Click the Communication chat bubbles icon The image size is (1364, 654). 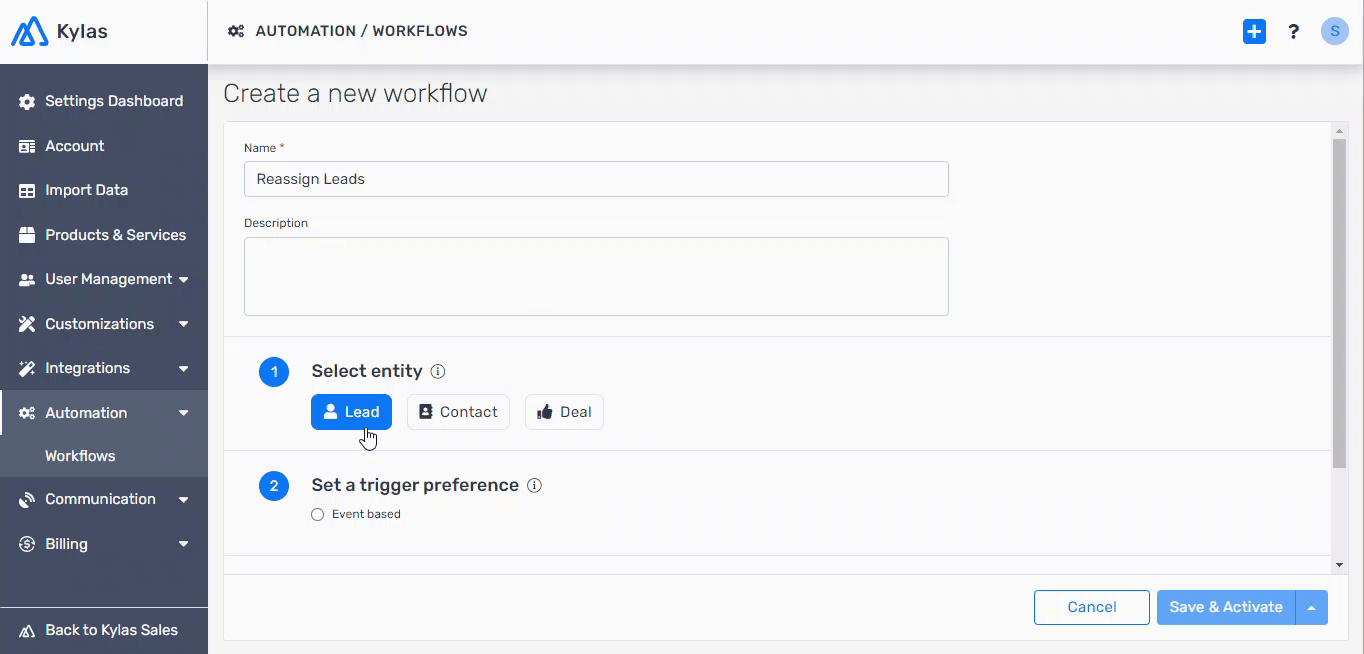[x=27, y=500]
